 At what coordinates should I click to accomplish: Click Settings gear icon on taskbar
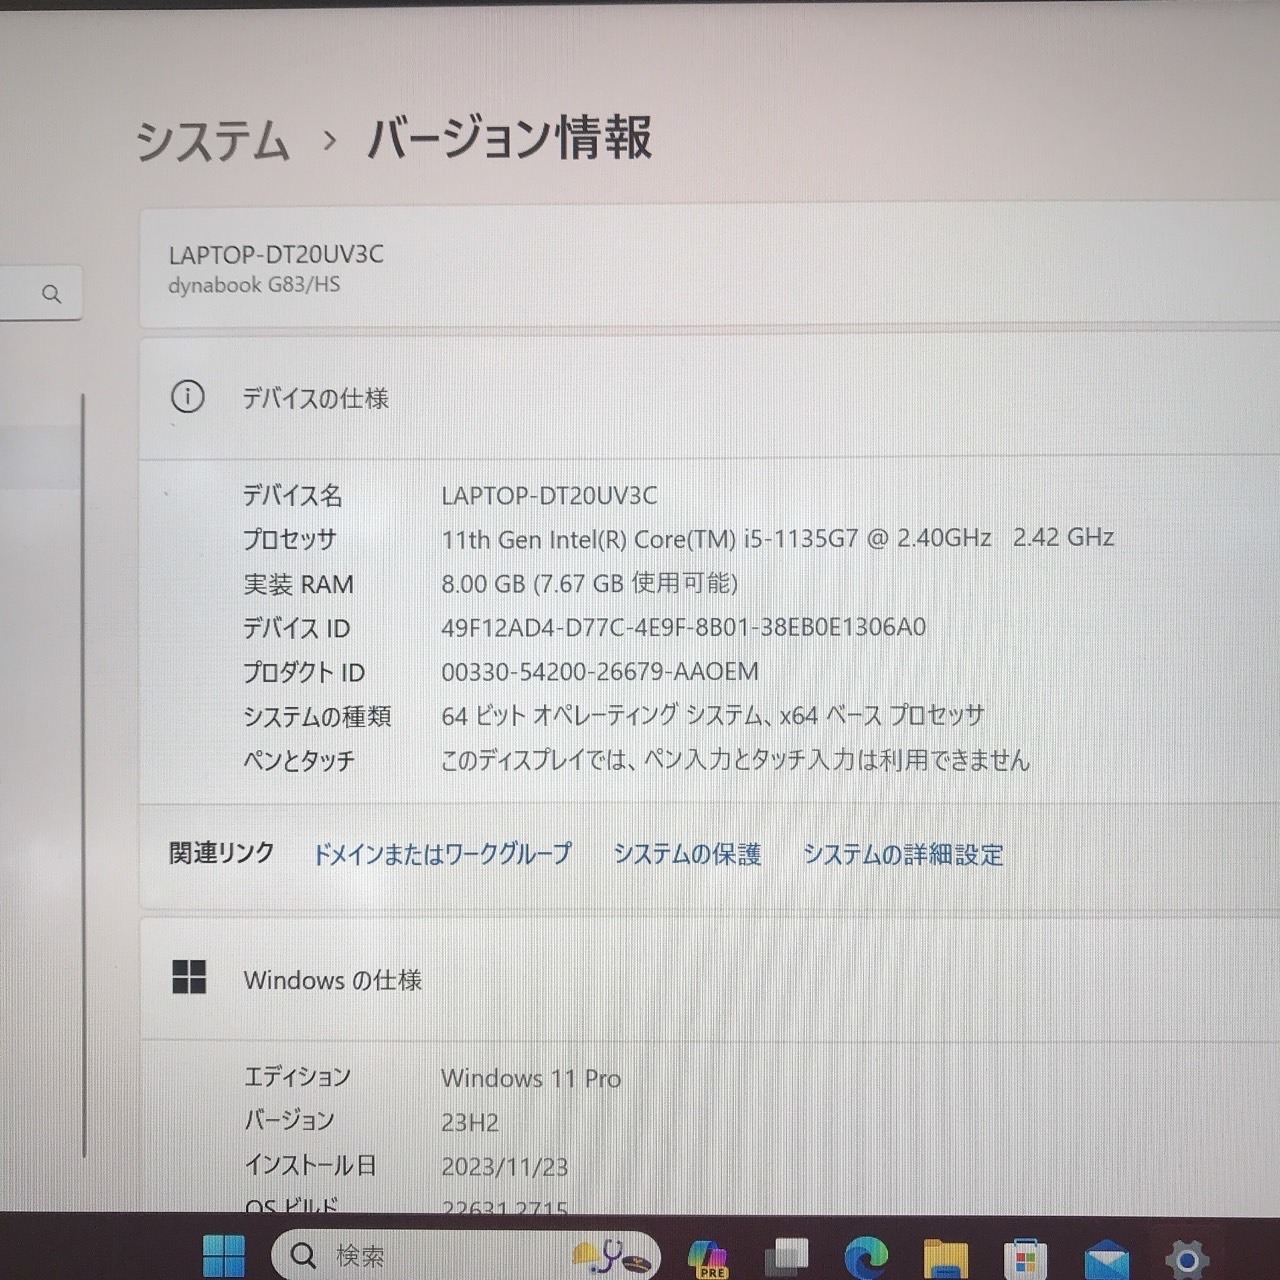click(1187, 1259)
